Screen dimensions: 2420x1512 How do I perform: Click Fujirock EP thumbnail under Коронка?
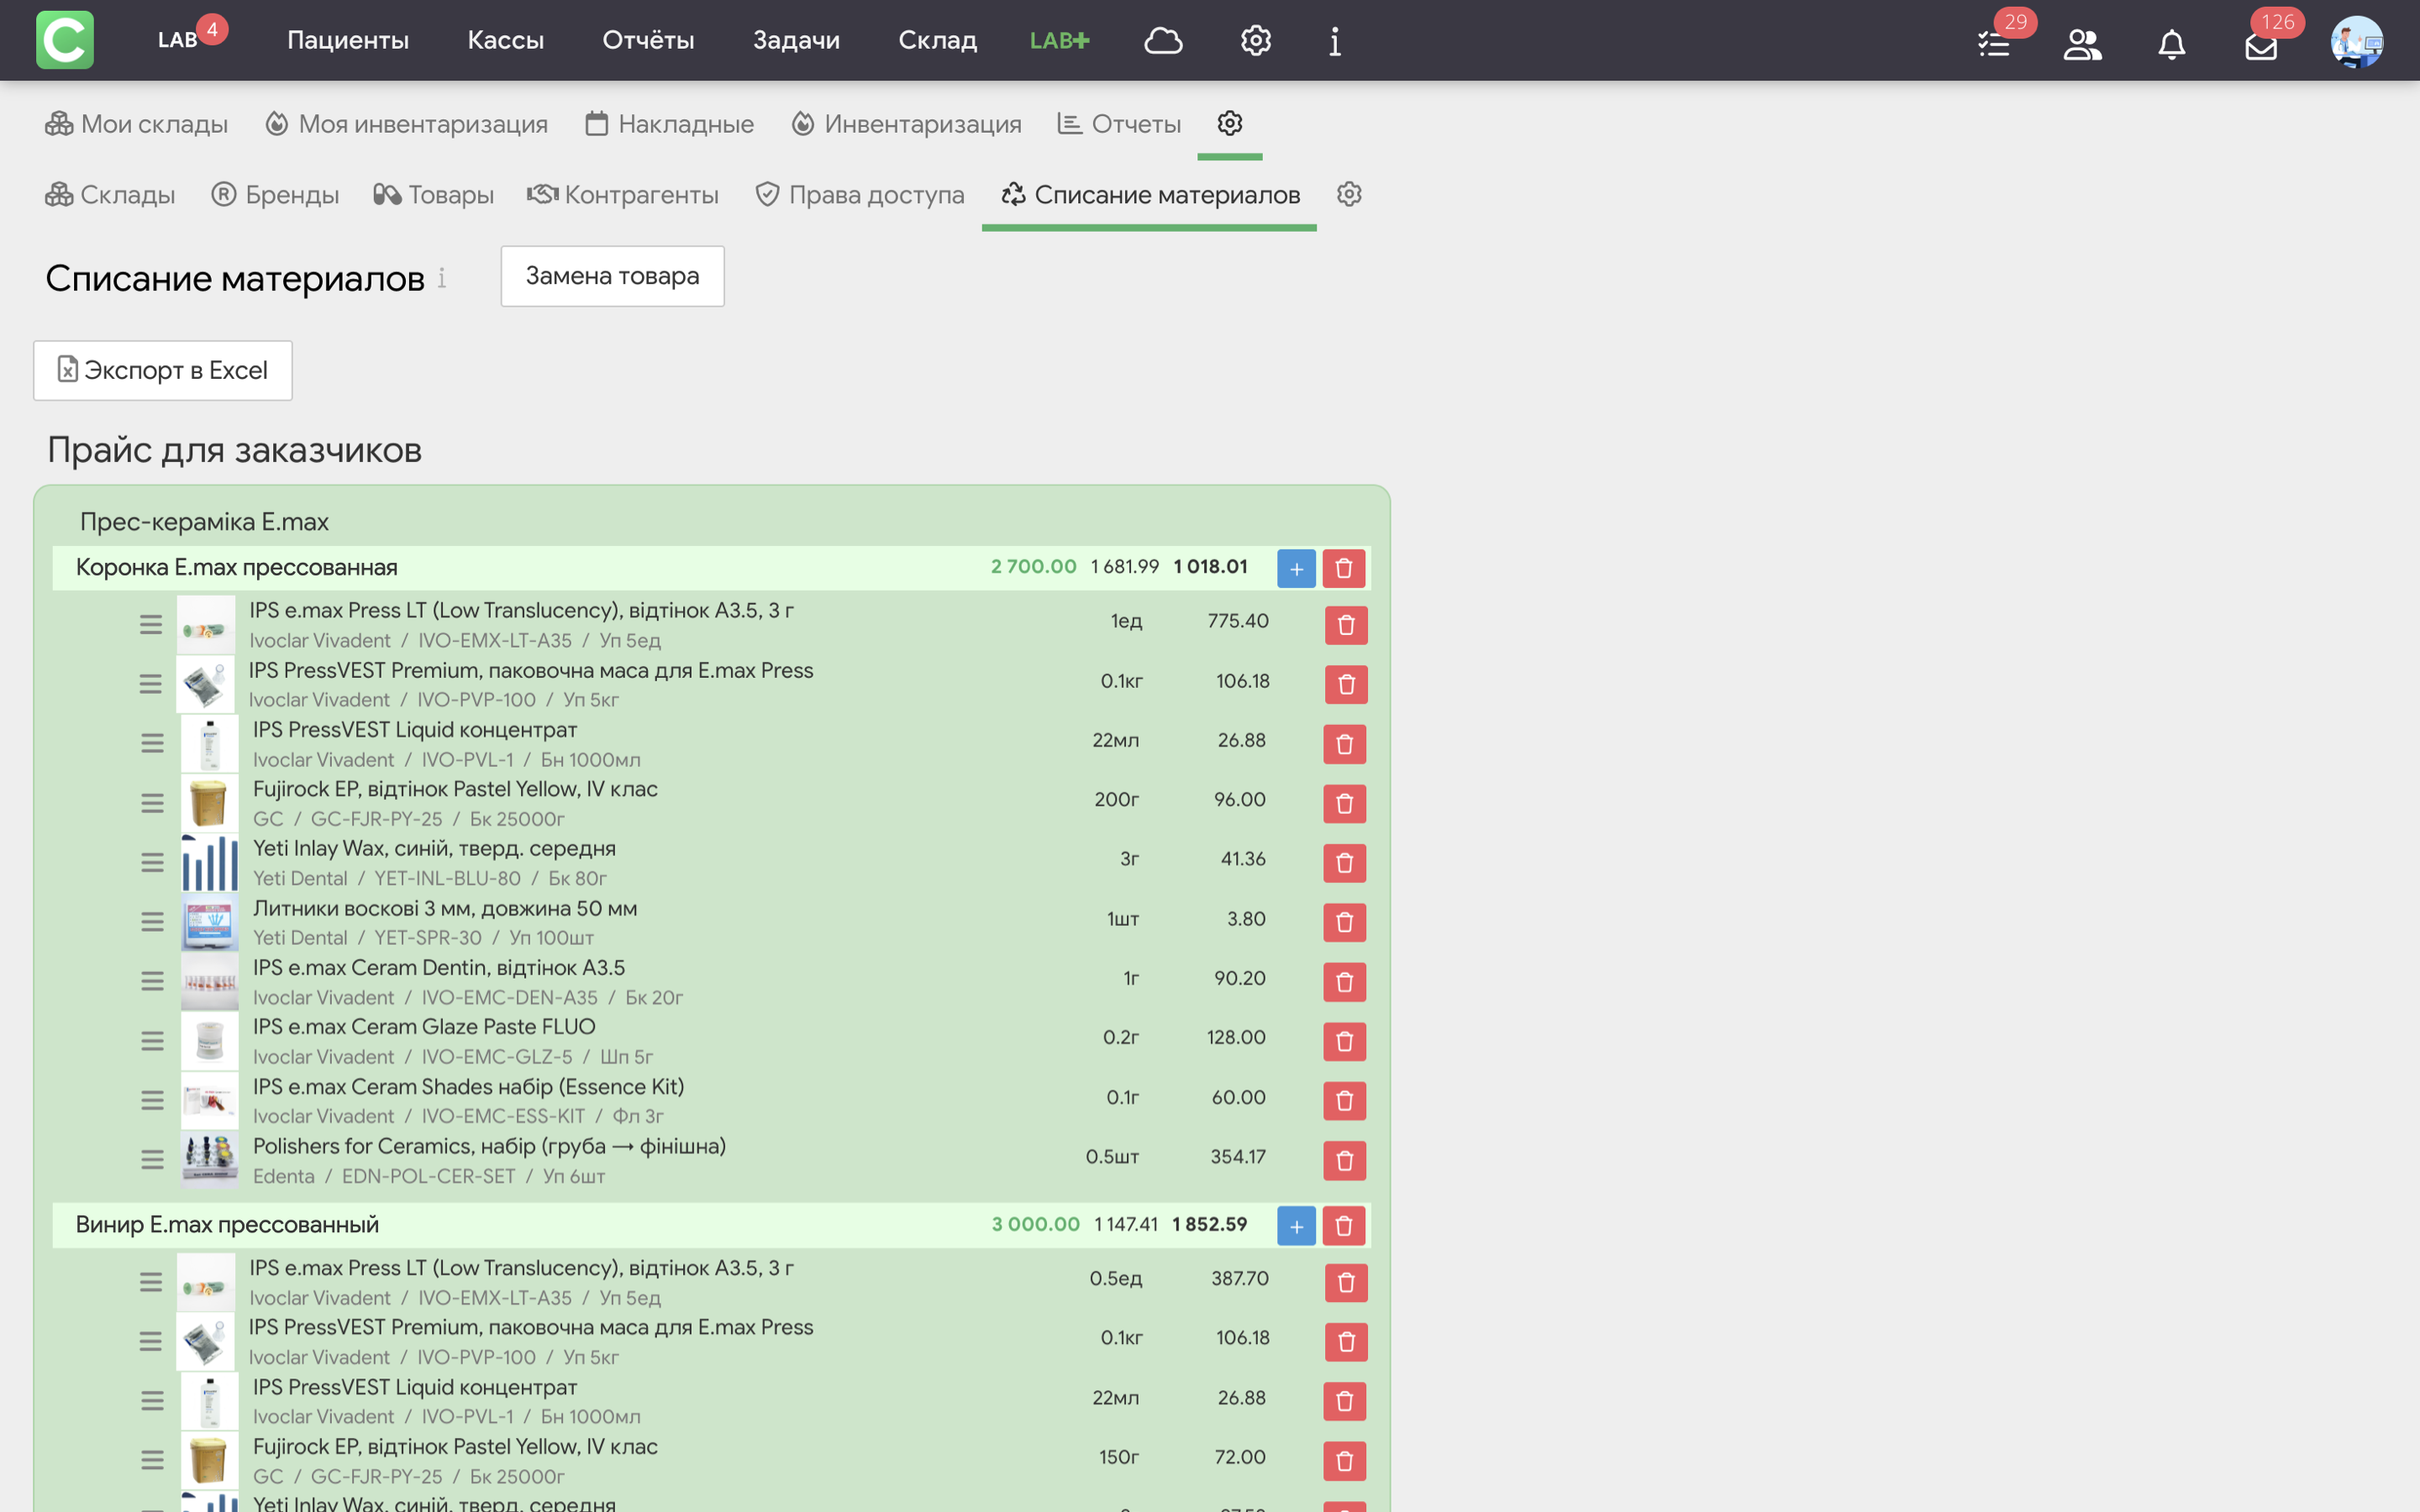pyautogui.click(x=209, y=804)
